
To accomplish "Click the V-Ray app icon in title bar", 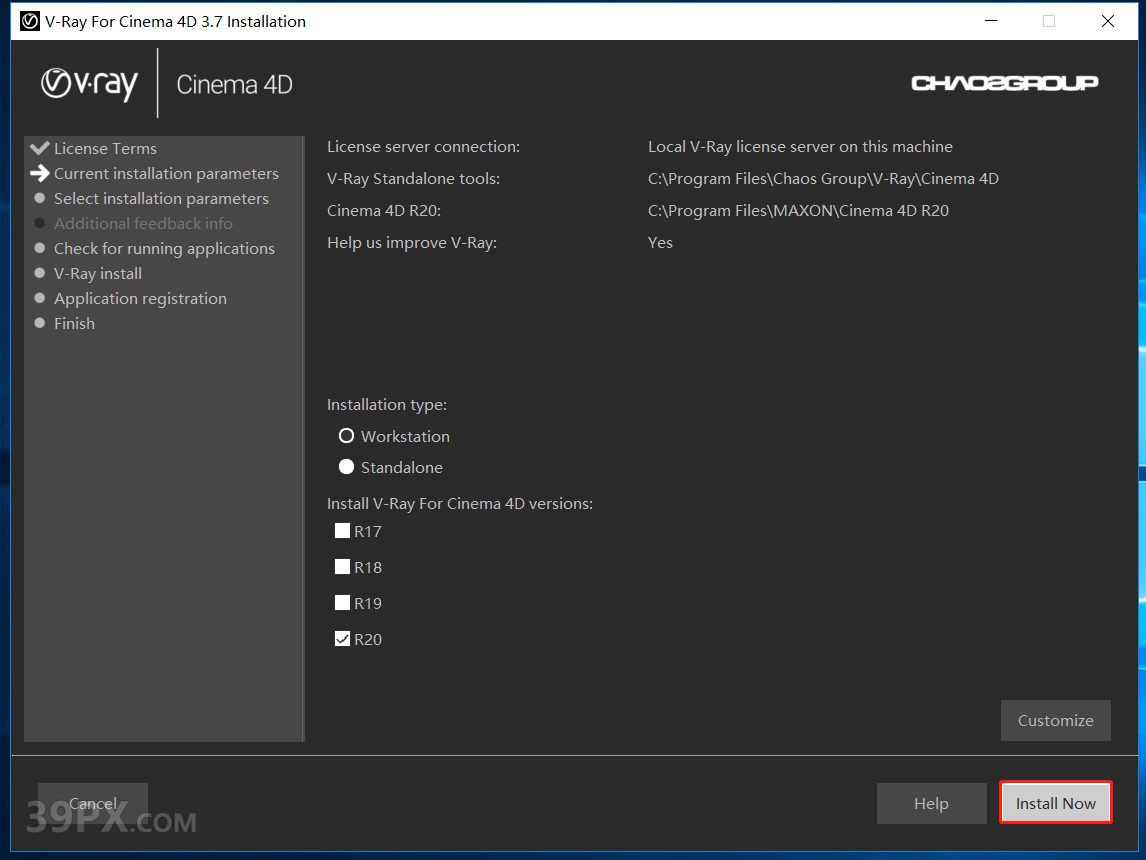I will point(29,21).
